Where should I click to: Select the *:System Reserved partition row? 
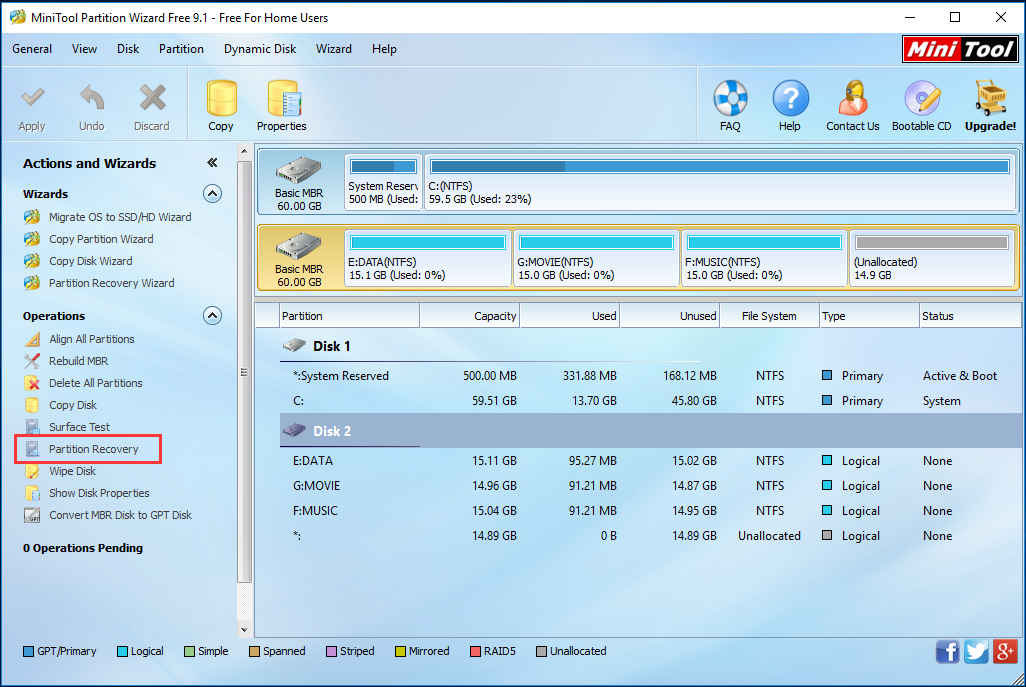tap(650, 376)
